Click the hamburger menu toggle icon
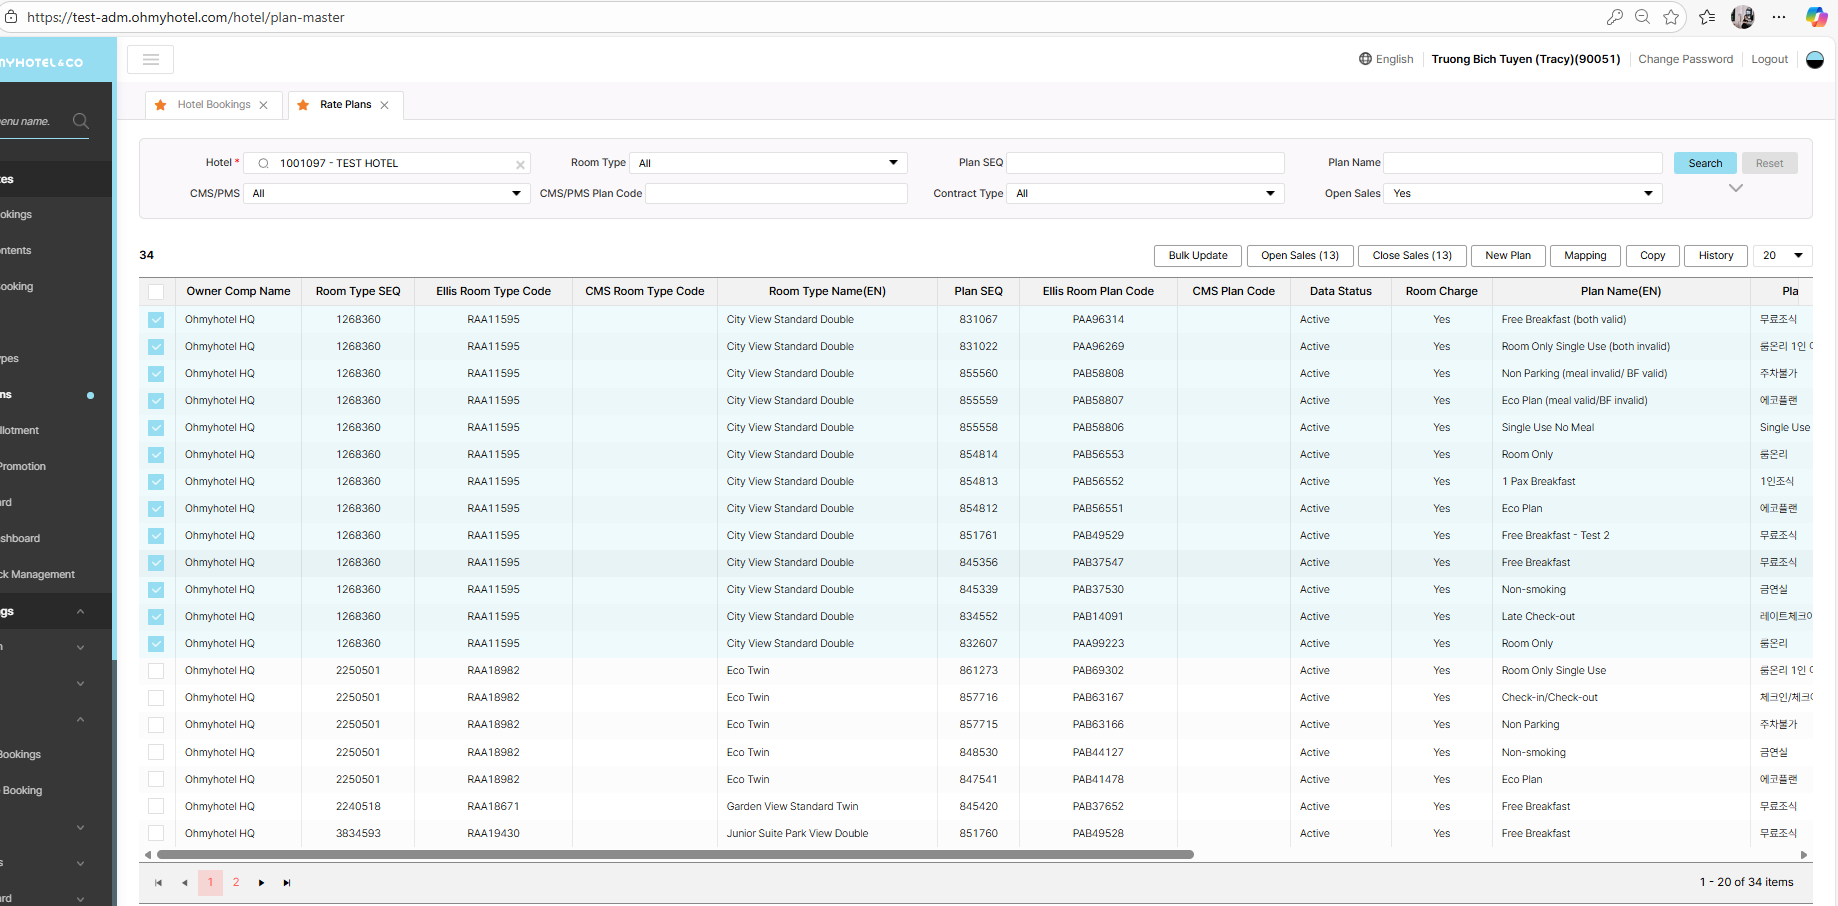The image size is (1838, 906). click(x=151, y=60)
